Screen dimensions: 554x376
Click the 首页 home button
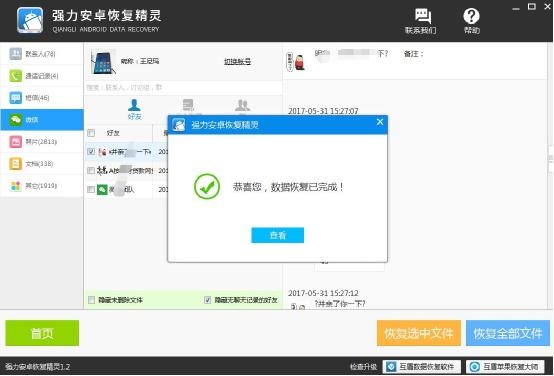[x=42, y=333]
